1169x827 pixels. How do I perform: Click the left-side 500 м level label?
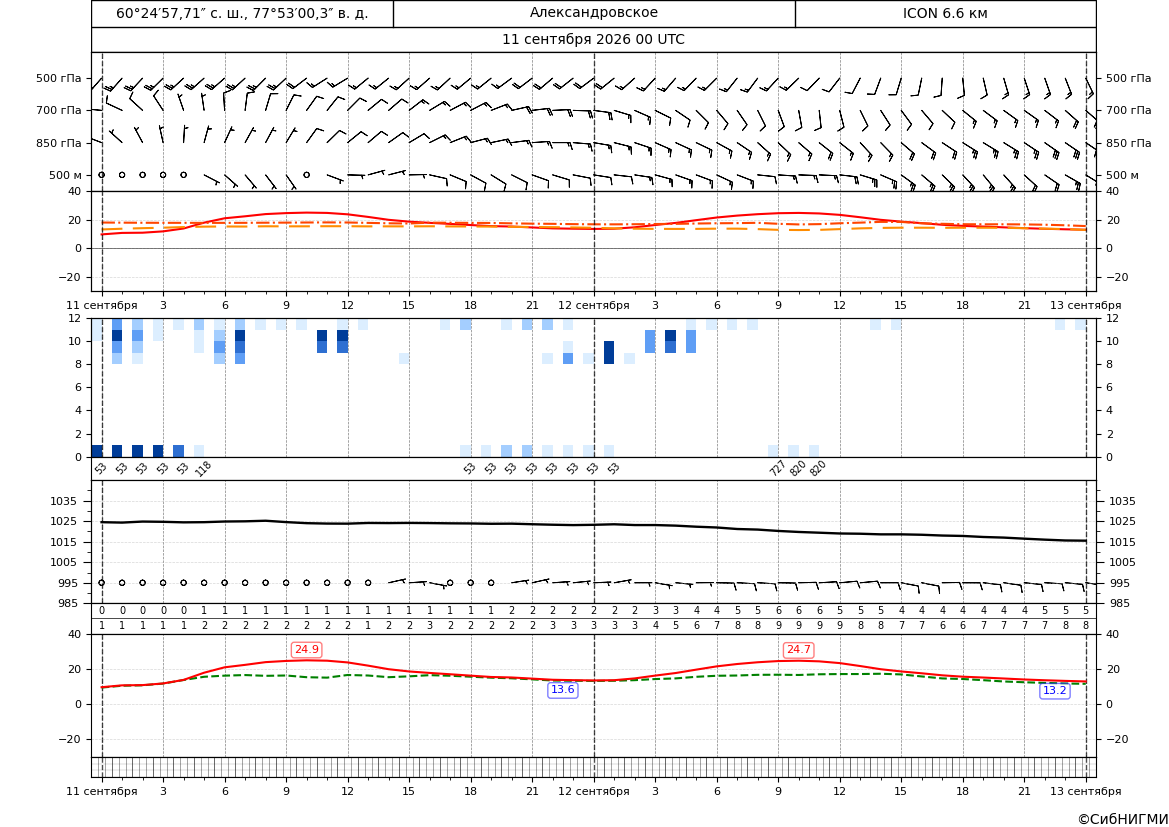click(x=66, y=175)
